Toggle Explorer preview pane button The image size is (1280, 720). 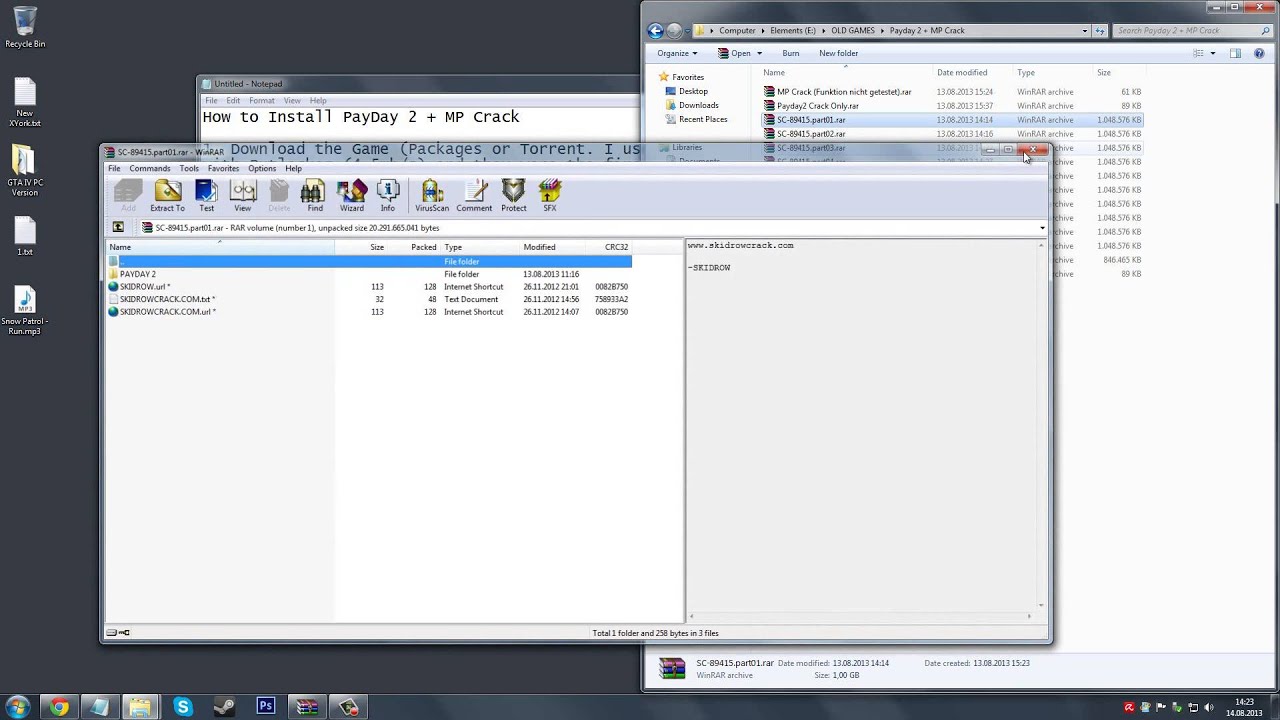[x=1235, y=53]
